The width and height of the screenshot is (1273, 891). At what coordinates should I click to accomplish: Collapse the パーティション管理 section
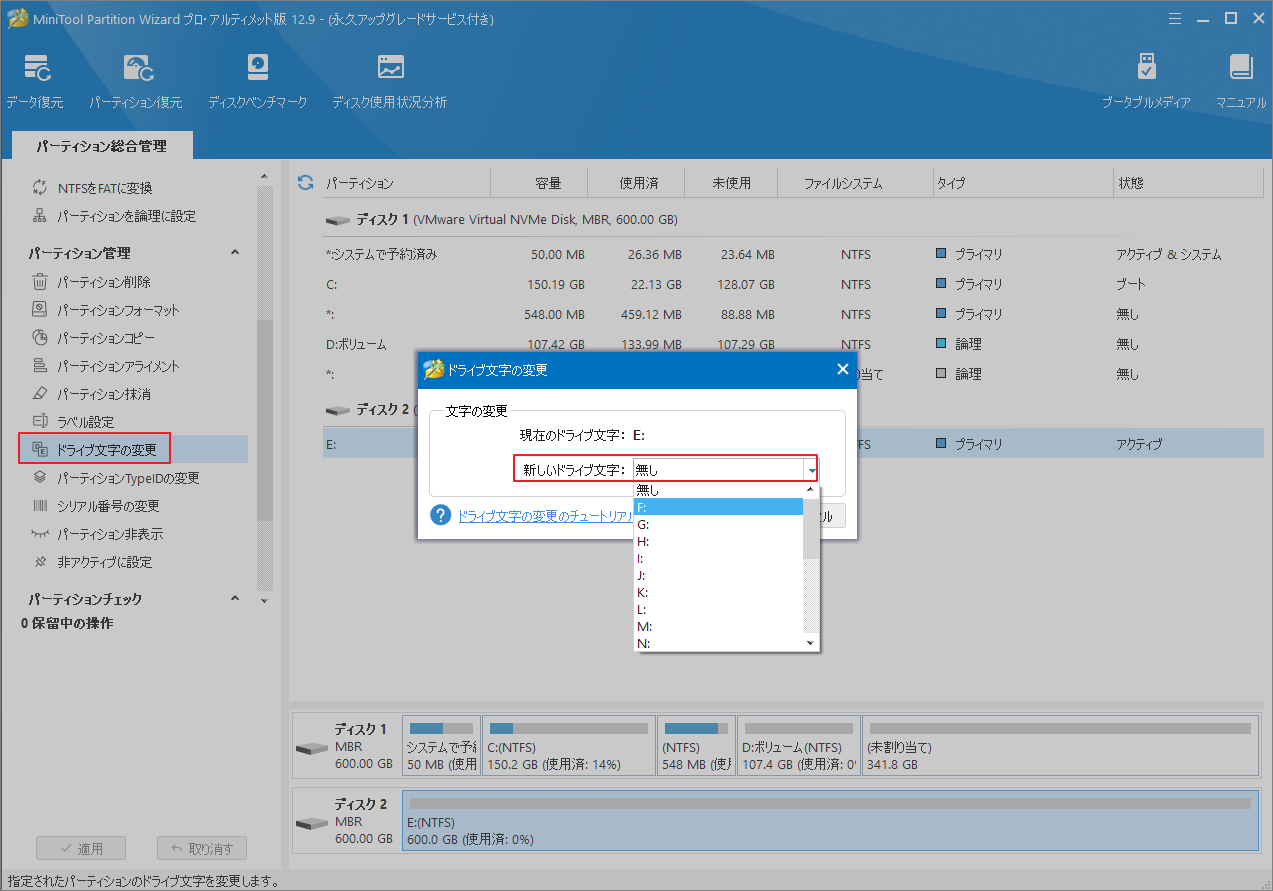tap(236, 253)
